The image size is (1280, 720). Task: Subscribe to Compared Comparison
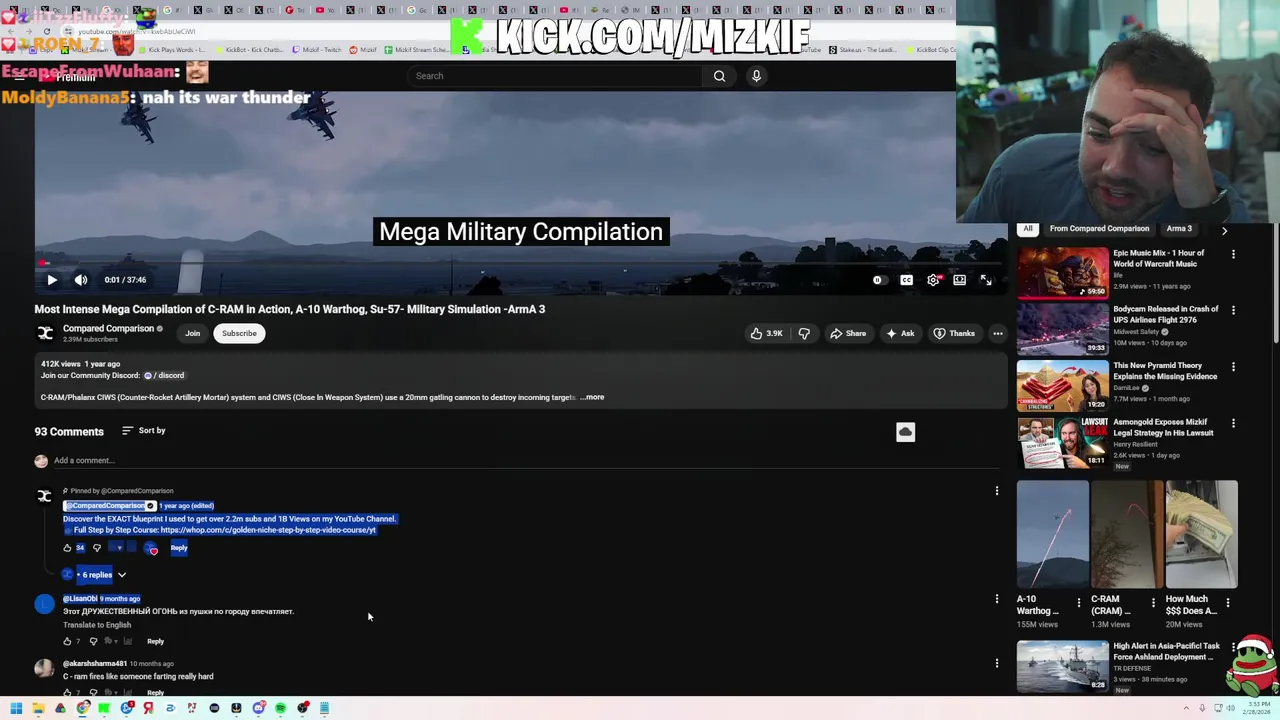239,333
